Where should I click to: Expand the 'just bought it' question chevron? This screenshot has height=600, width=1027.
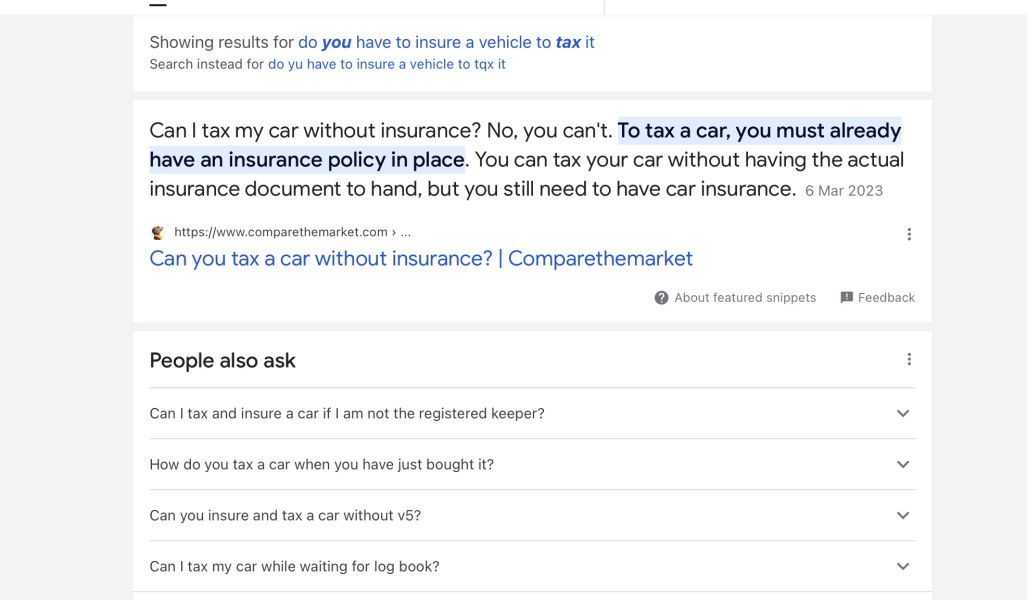[903, 465]
